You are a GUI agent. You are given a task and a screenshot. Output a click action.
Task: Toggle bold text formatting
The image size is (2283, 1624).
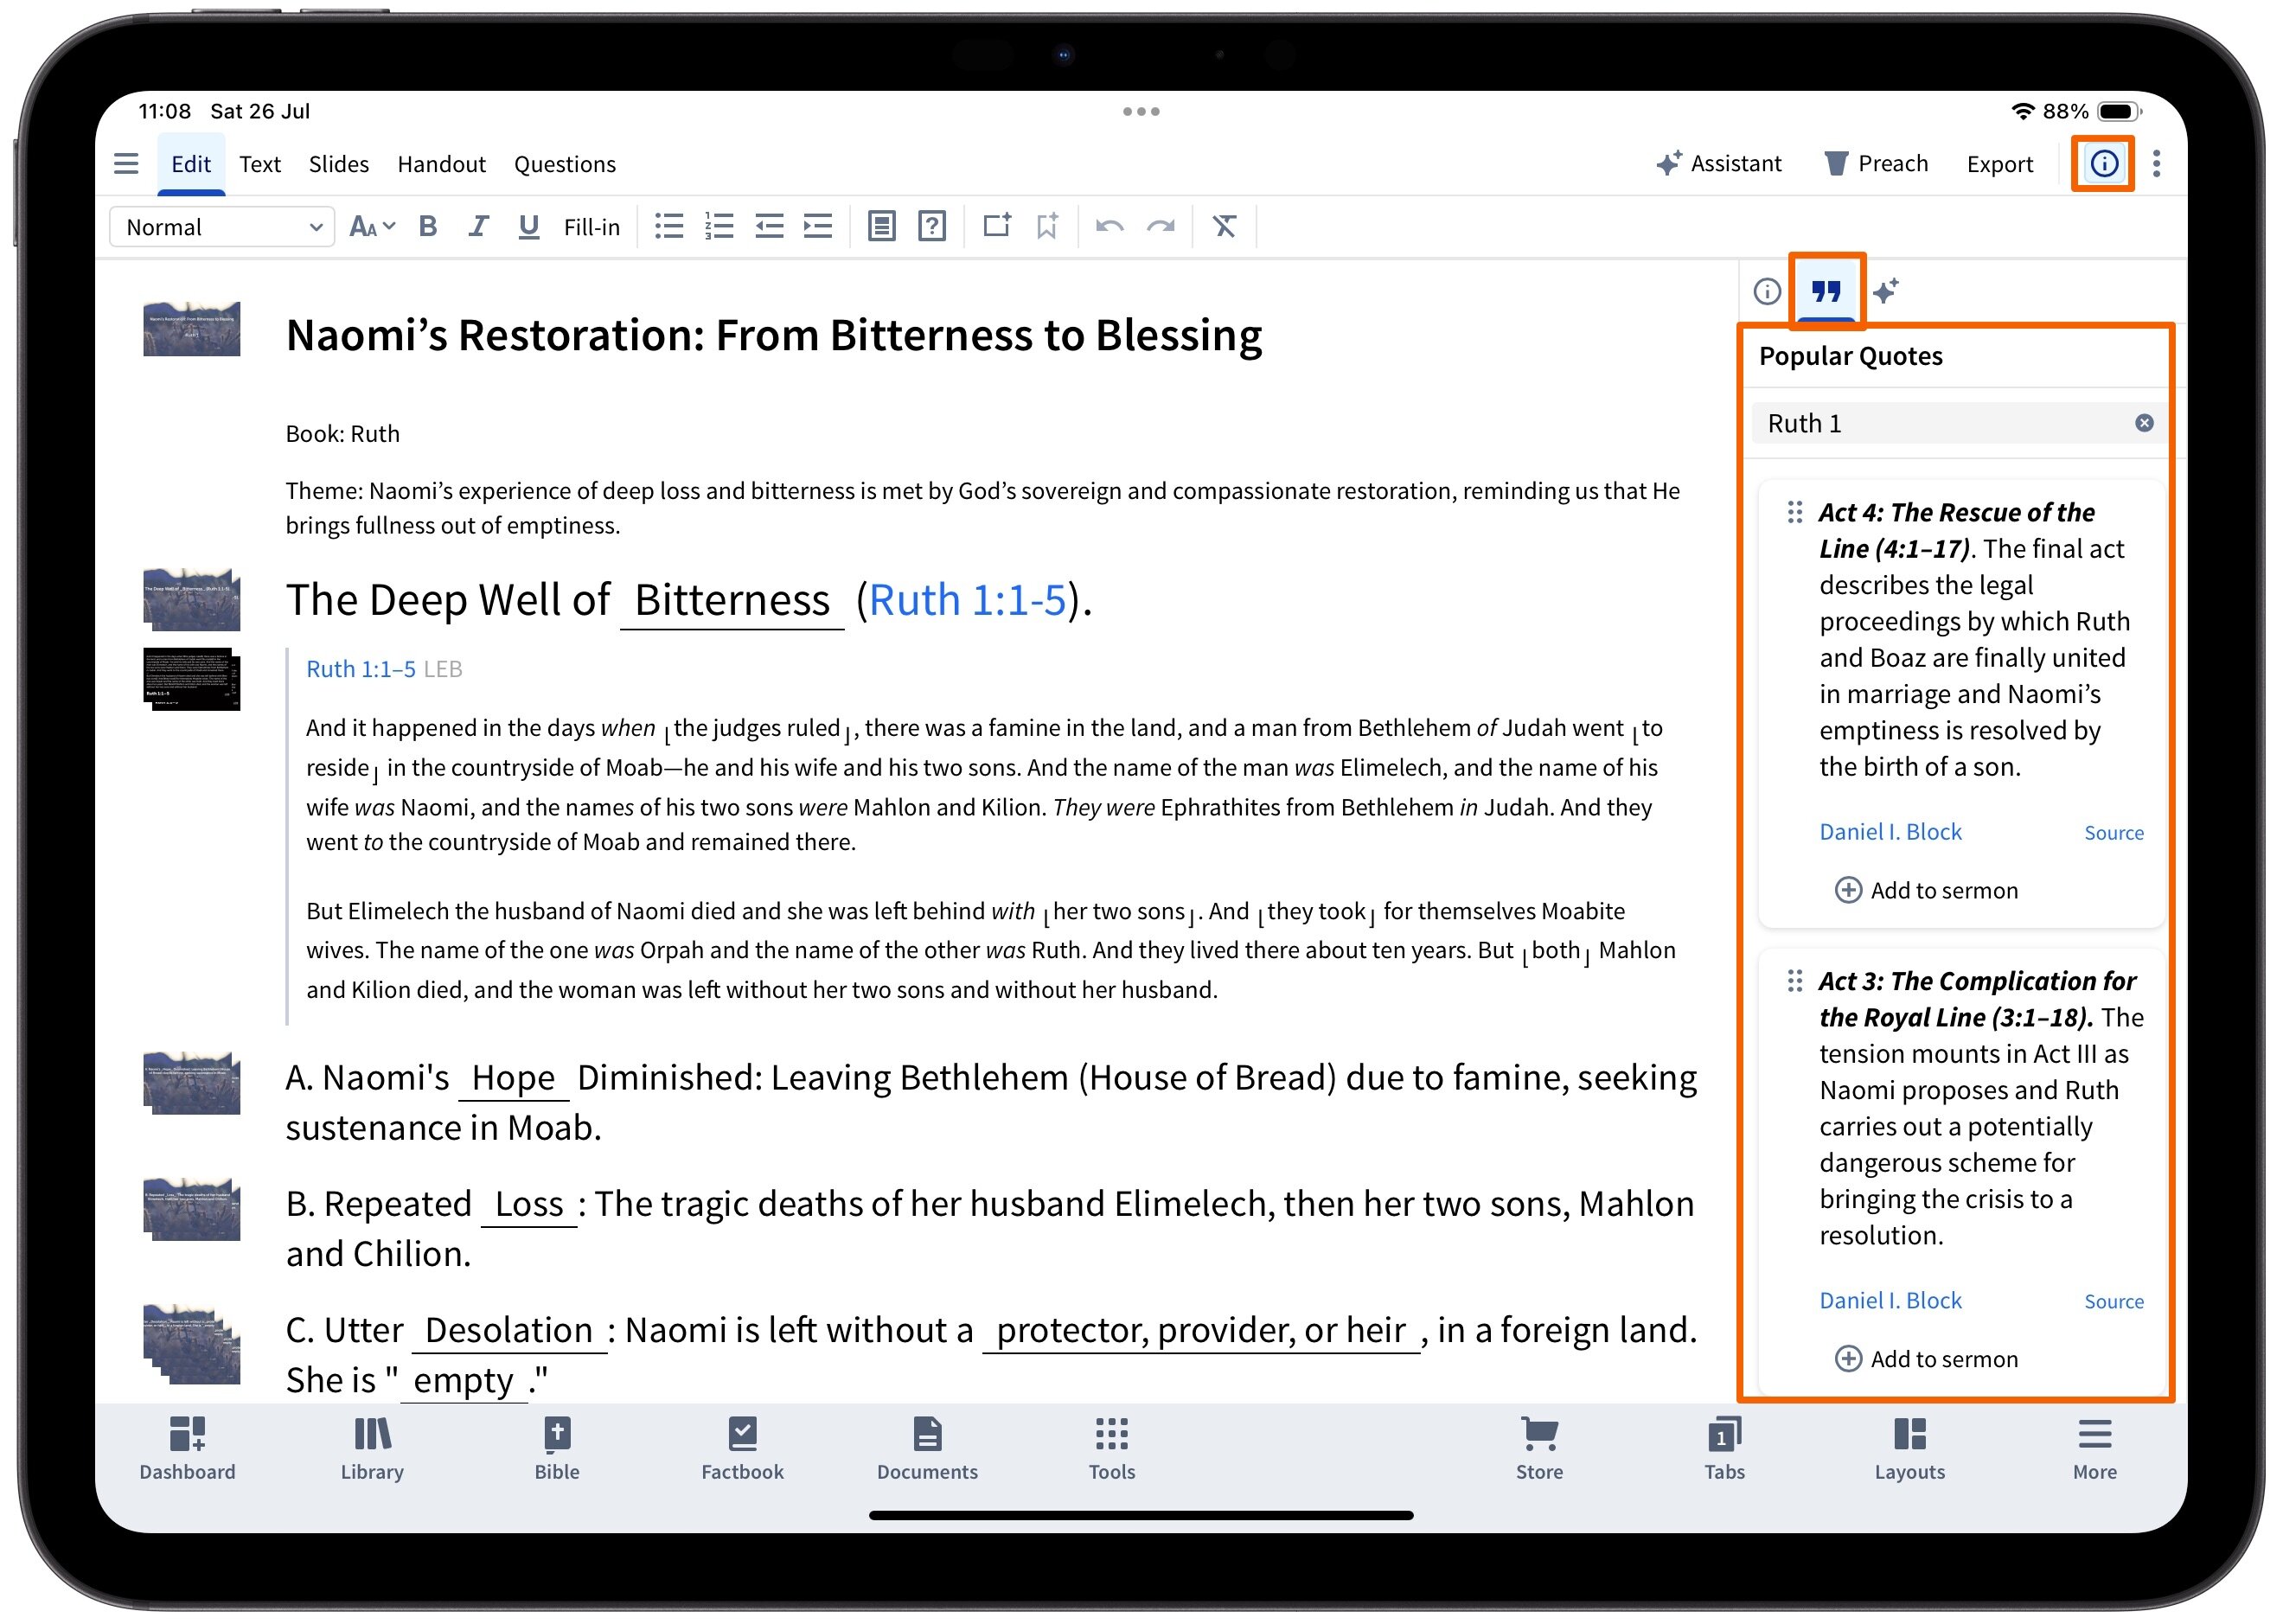(428, 227)
